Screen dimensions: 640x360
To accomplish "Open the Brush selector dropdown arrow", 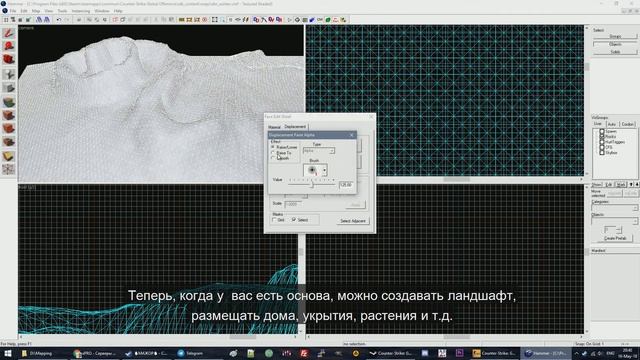I will coord(324,170).
